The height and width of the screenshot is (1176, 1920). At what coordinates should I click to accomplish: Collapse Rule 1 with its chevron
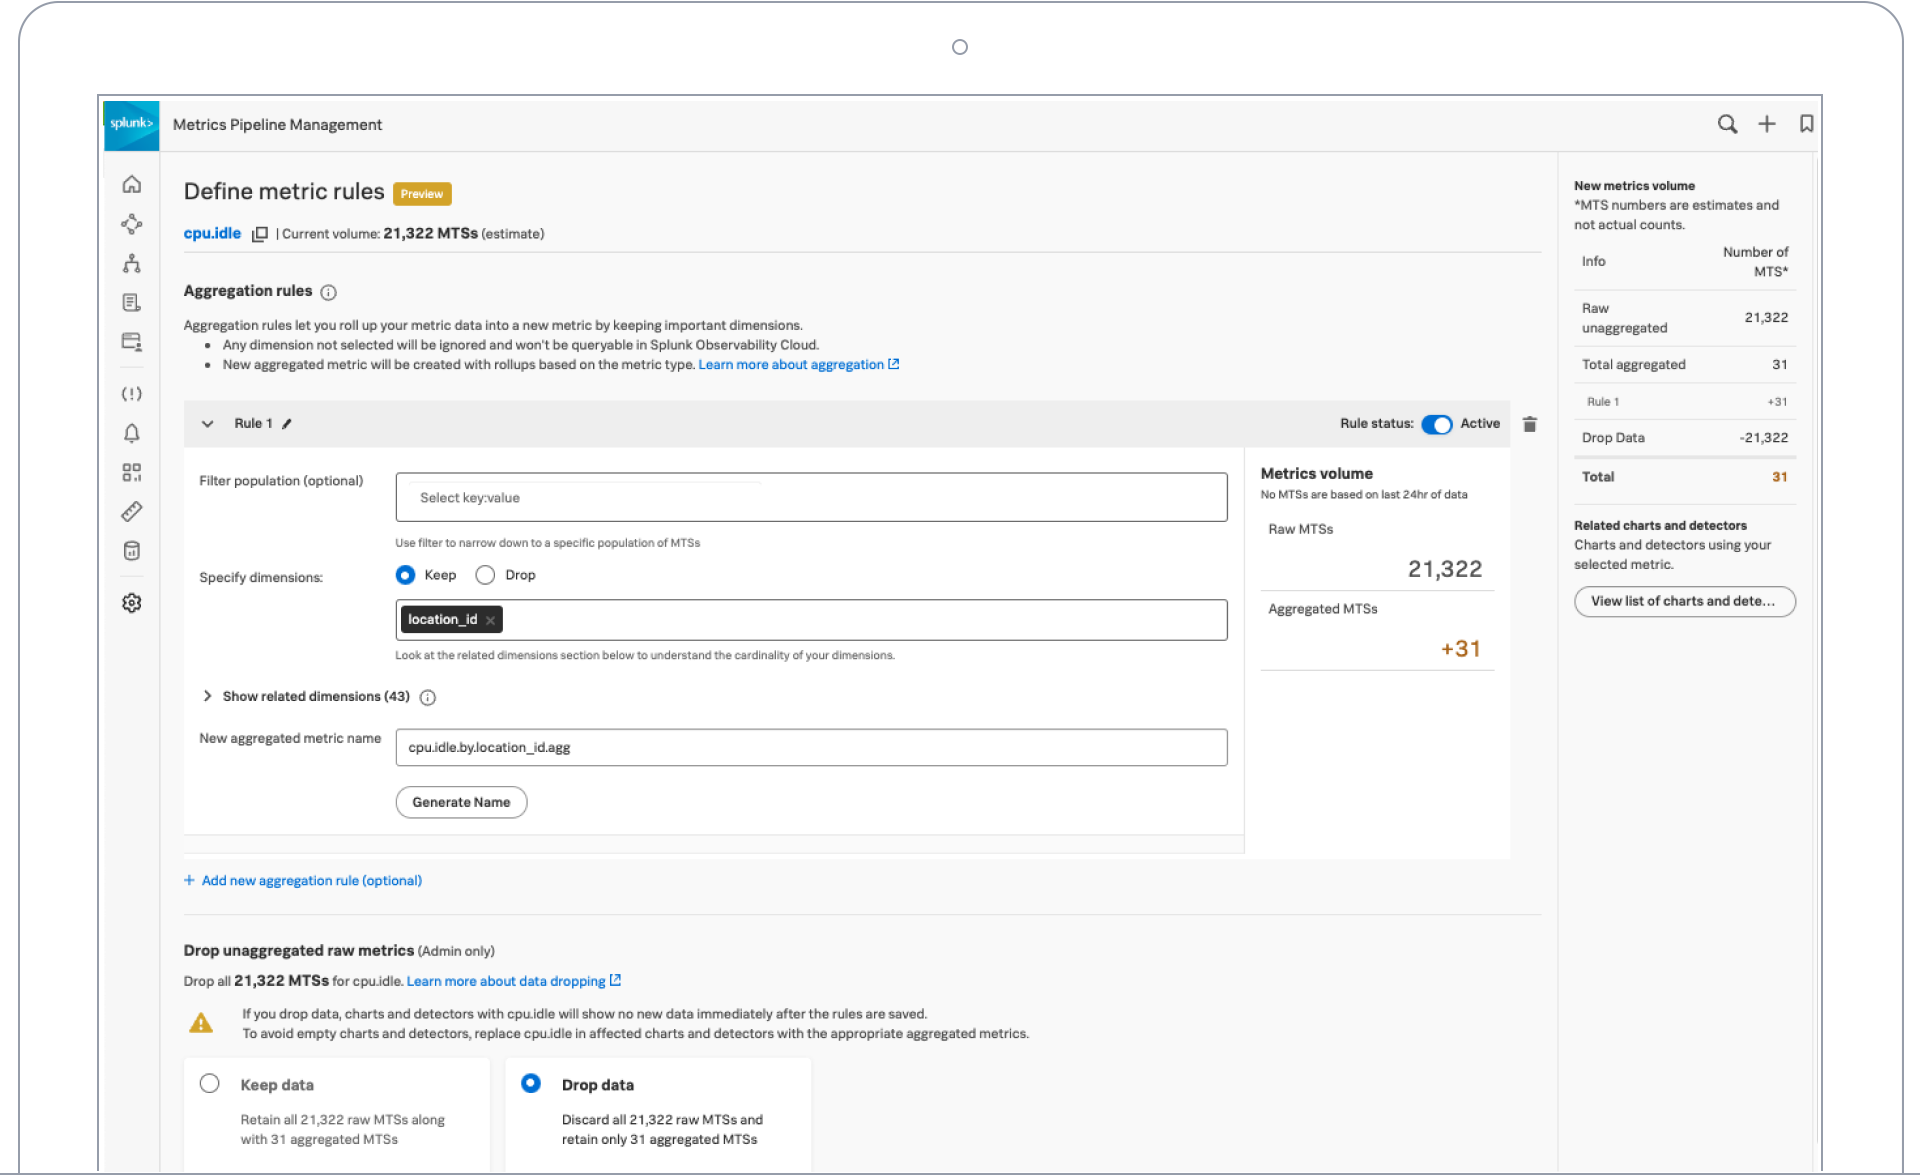tap(207, 423)
